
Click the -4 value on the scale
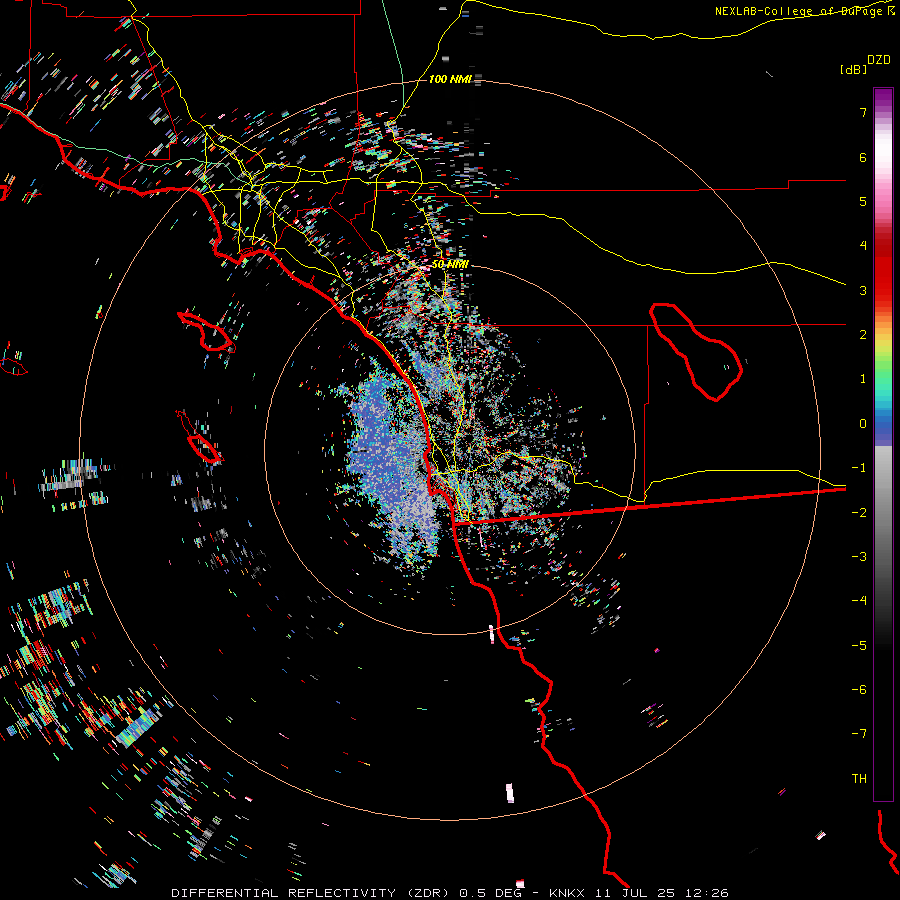click(859, 601)
